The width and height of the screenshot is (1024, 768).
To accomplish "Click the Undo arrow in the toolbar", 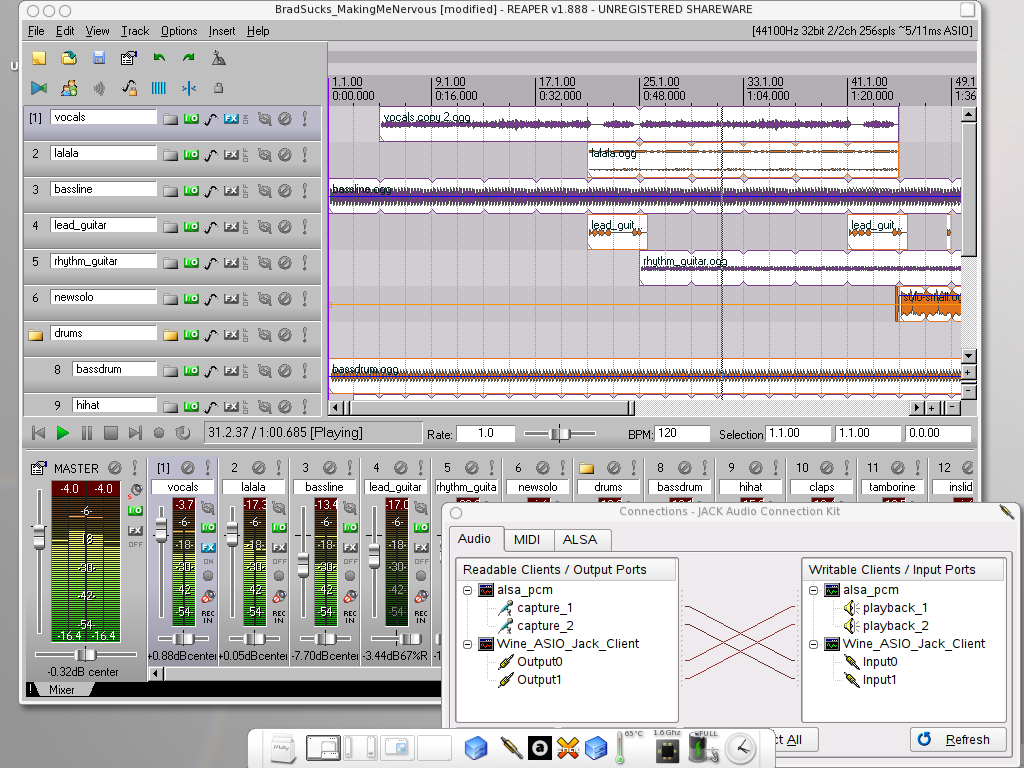I will [159, 57].
